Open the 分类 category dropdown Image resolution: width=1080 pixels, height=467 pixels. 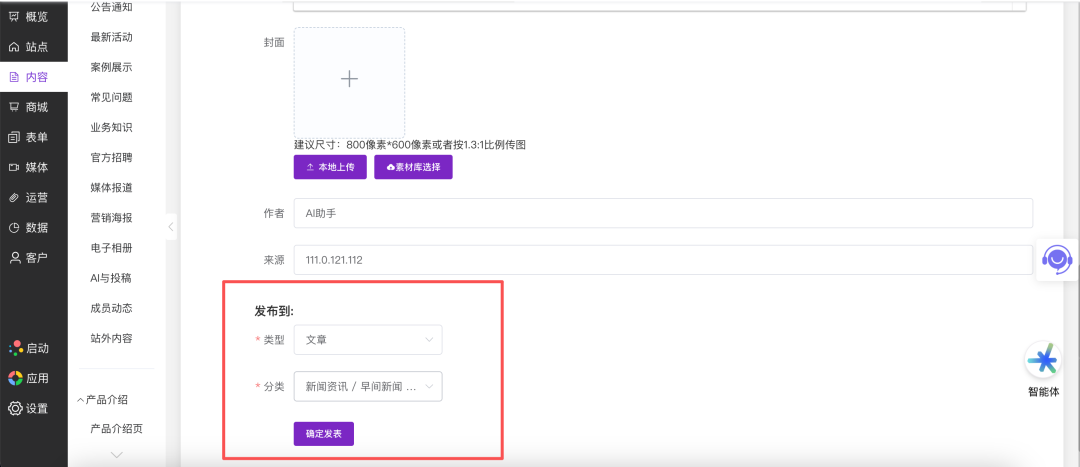click(x=367, y=387)
